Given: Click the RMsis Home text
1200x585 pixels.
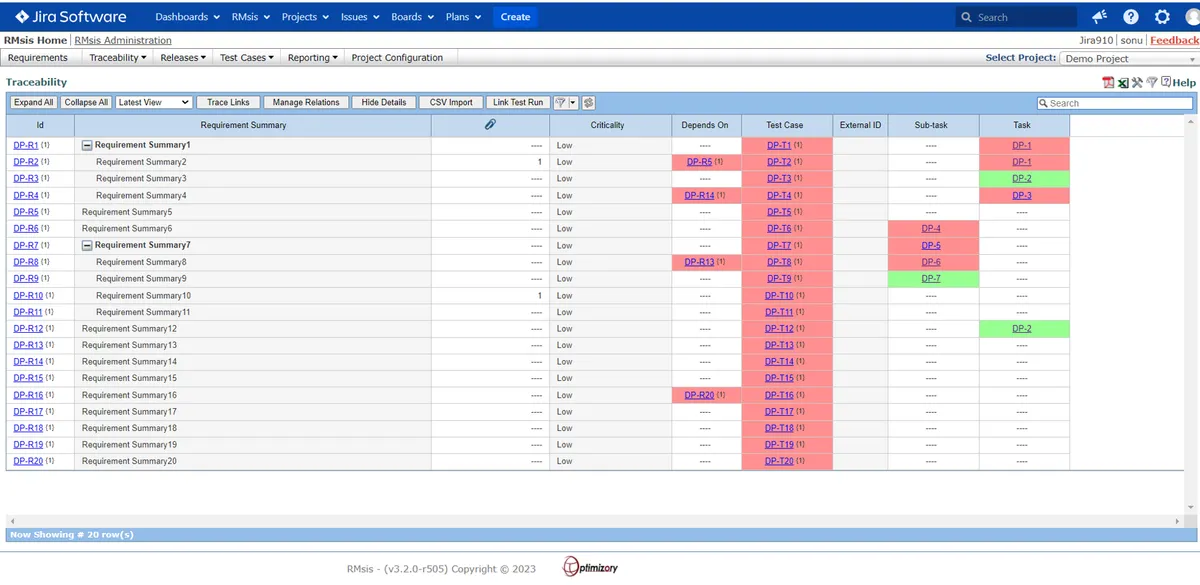Looking at the screenshot, I should tap(35, 41).
